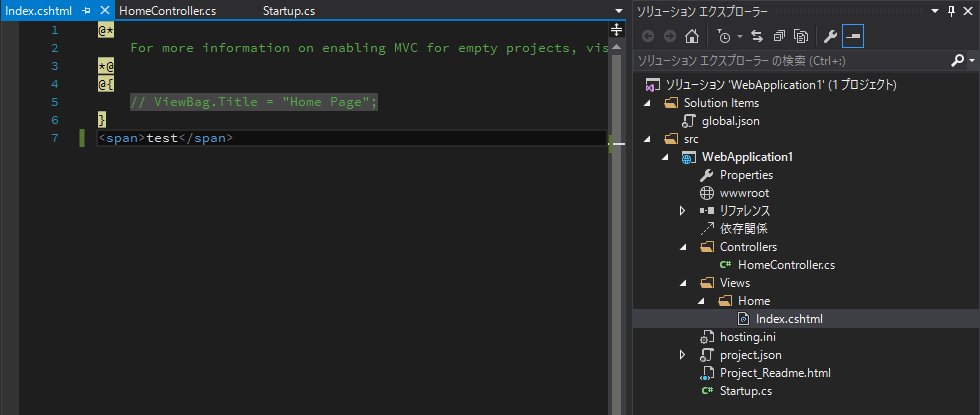Click the wwwroot globe icon
This screenshot has height=415, width=980.
(706, 193)
